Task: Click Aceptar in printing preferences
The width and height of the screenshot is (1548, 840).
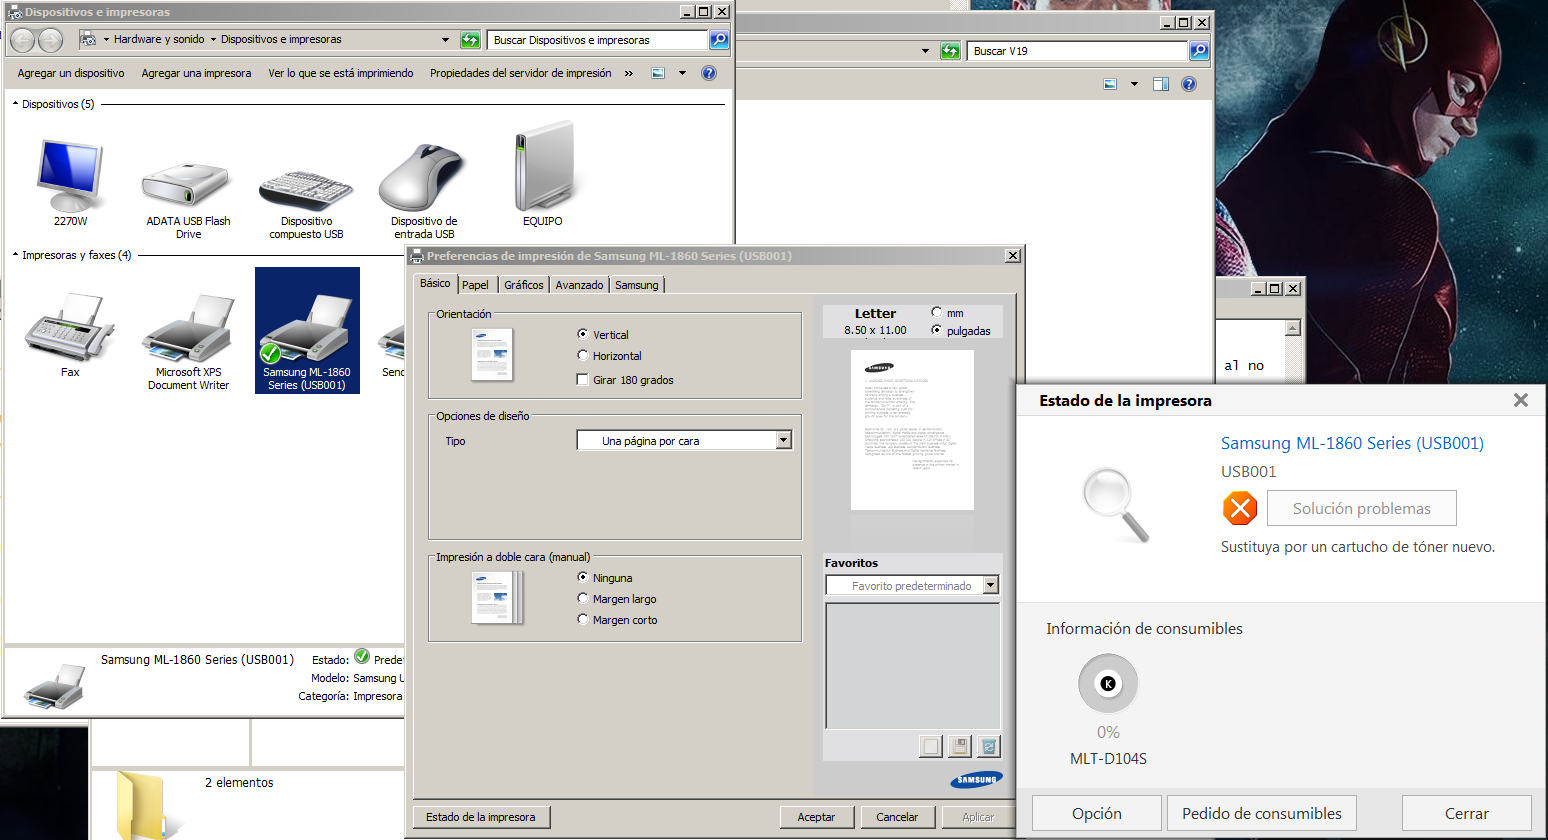Action: pos(816,817)
